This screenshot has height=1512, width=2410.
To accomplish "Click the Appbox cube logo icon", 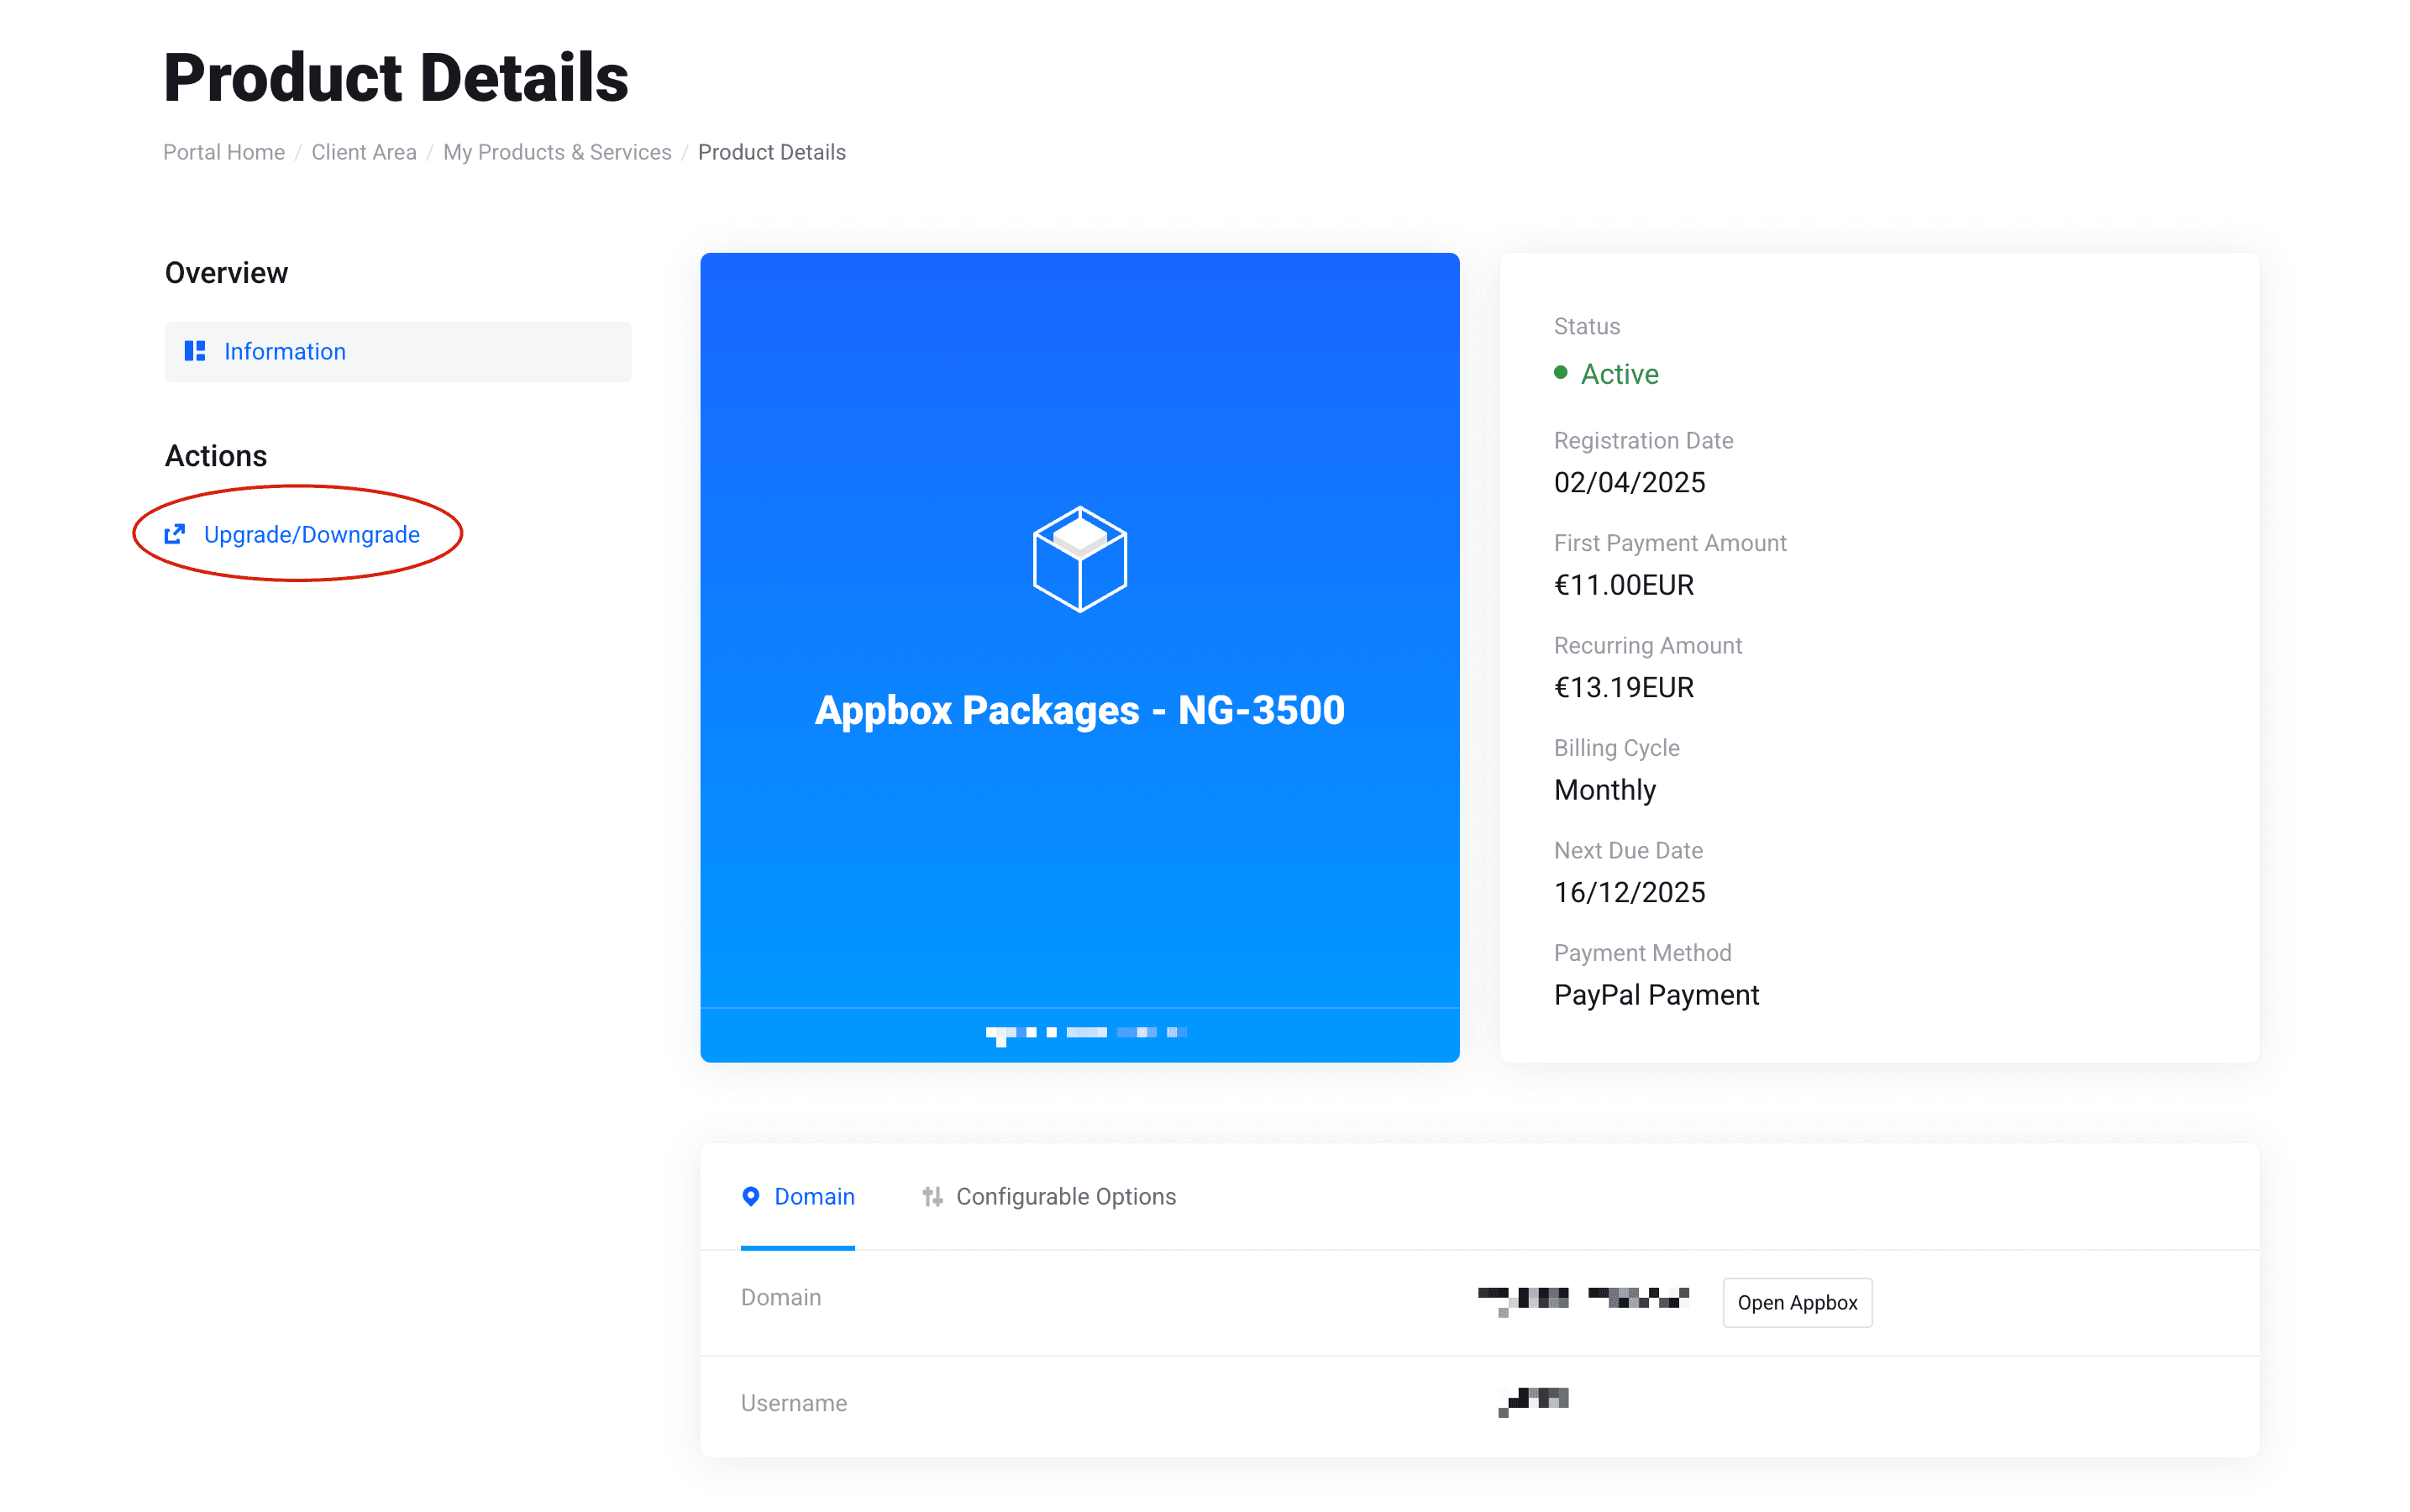I will (x=1079, y=559).
